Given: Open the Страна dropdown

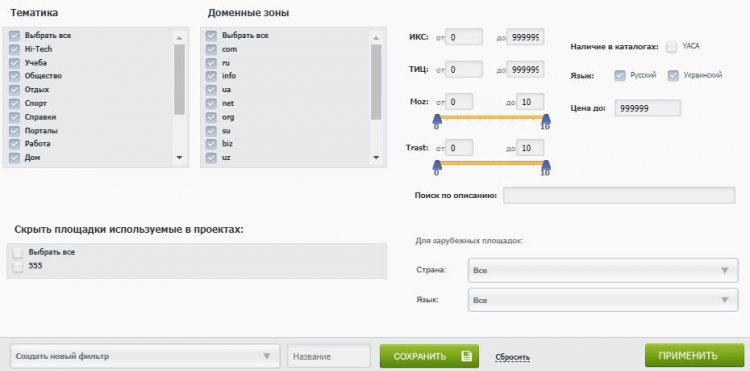Looking at the screenshot, I should [603, 271].
